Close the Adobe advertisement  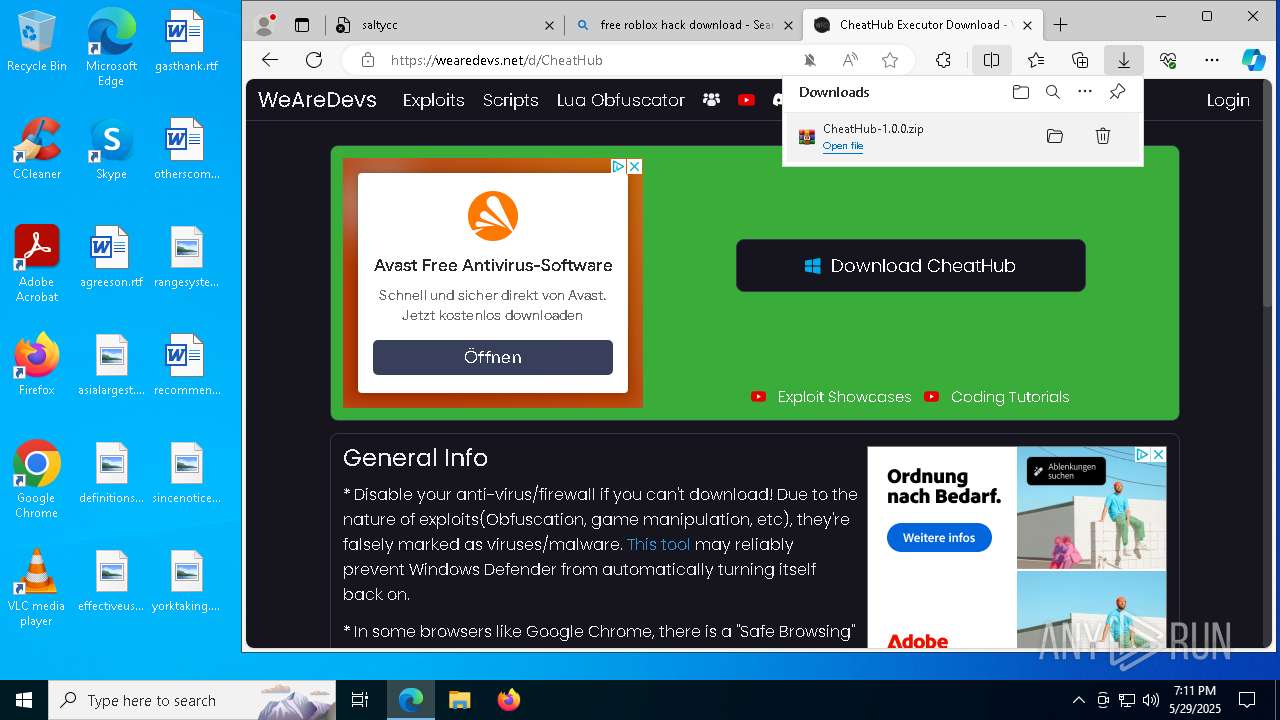pos(1158,454)
